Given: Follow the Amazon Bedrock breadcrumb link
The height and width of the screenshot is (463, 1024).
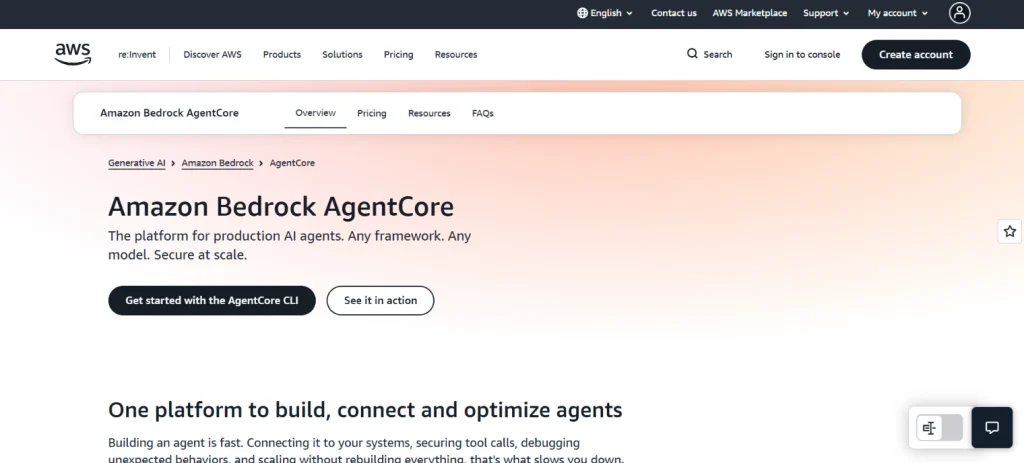Looking at the screenshot, I should [x=217, y=163].
